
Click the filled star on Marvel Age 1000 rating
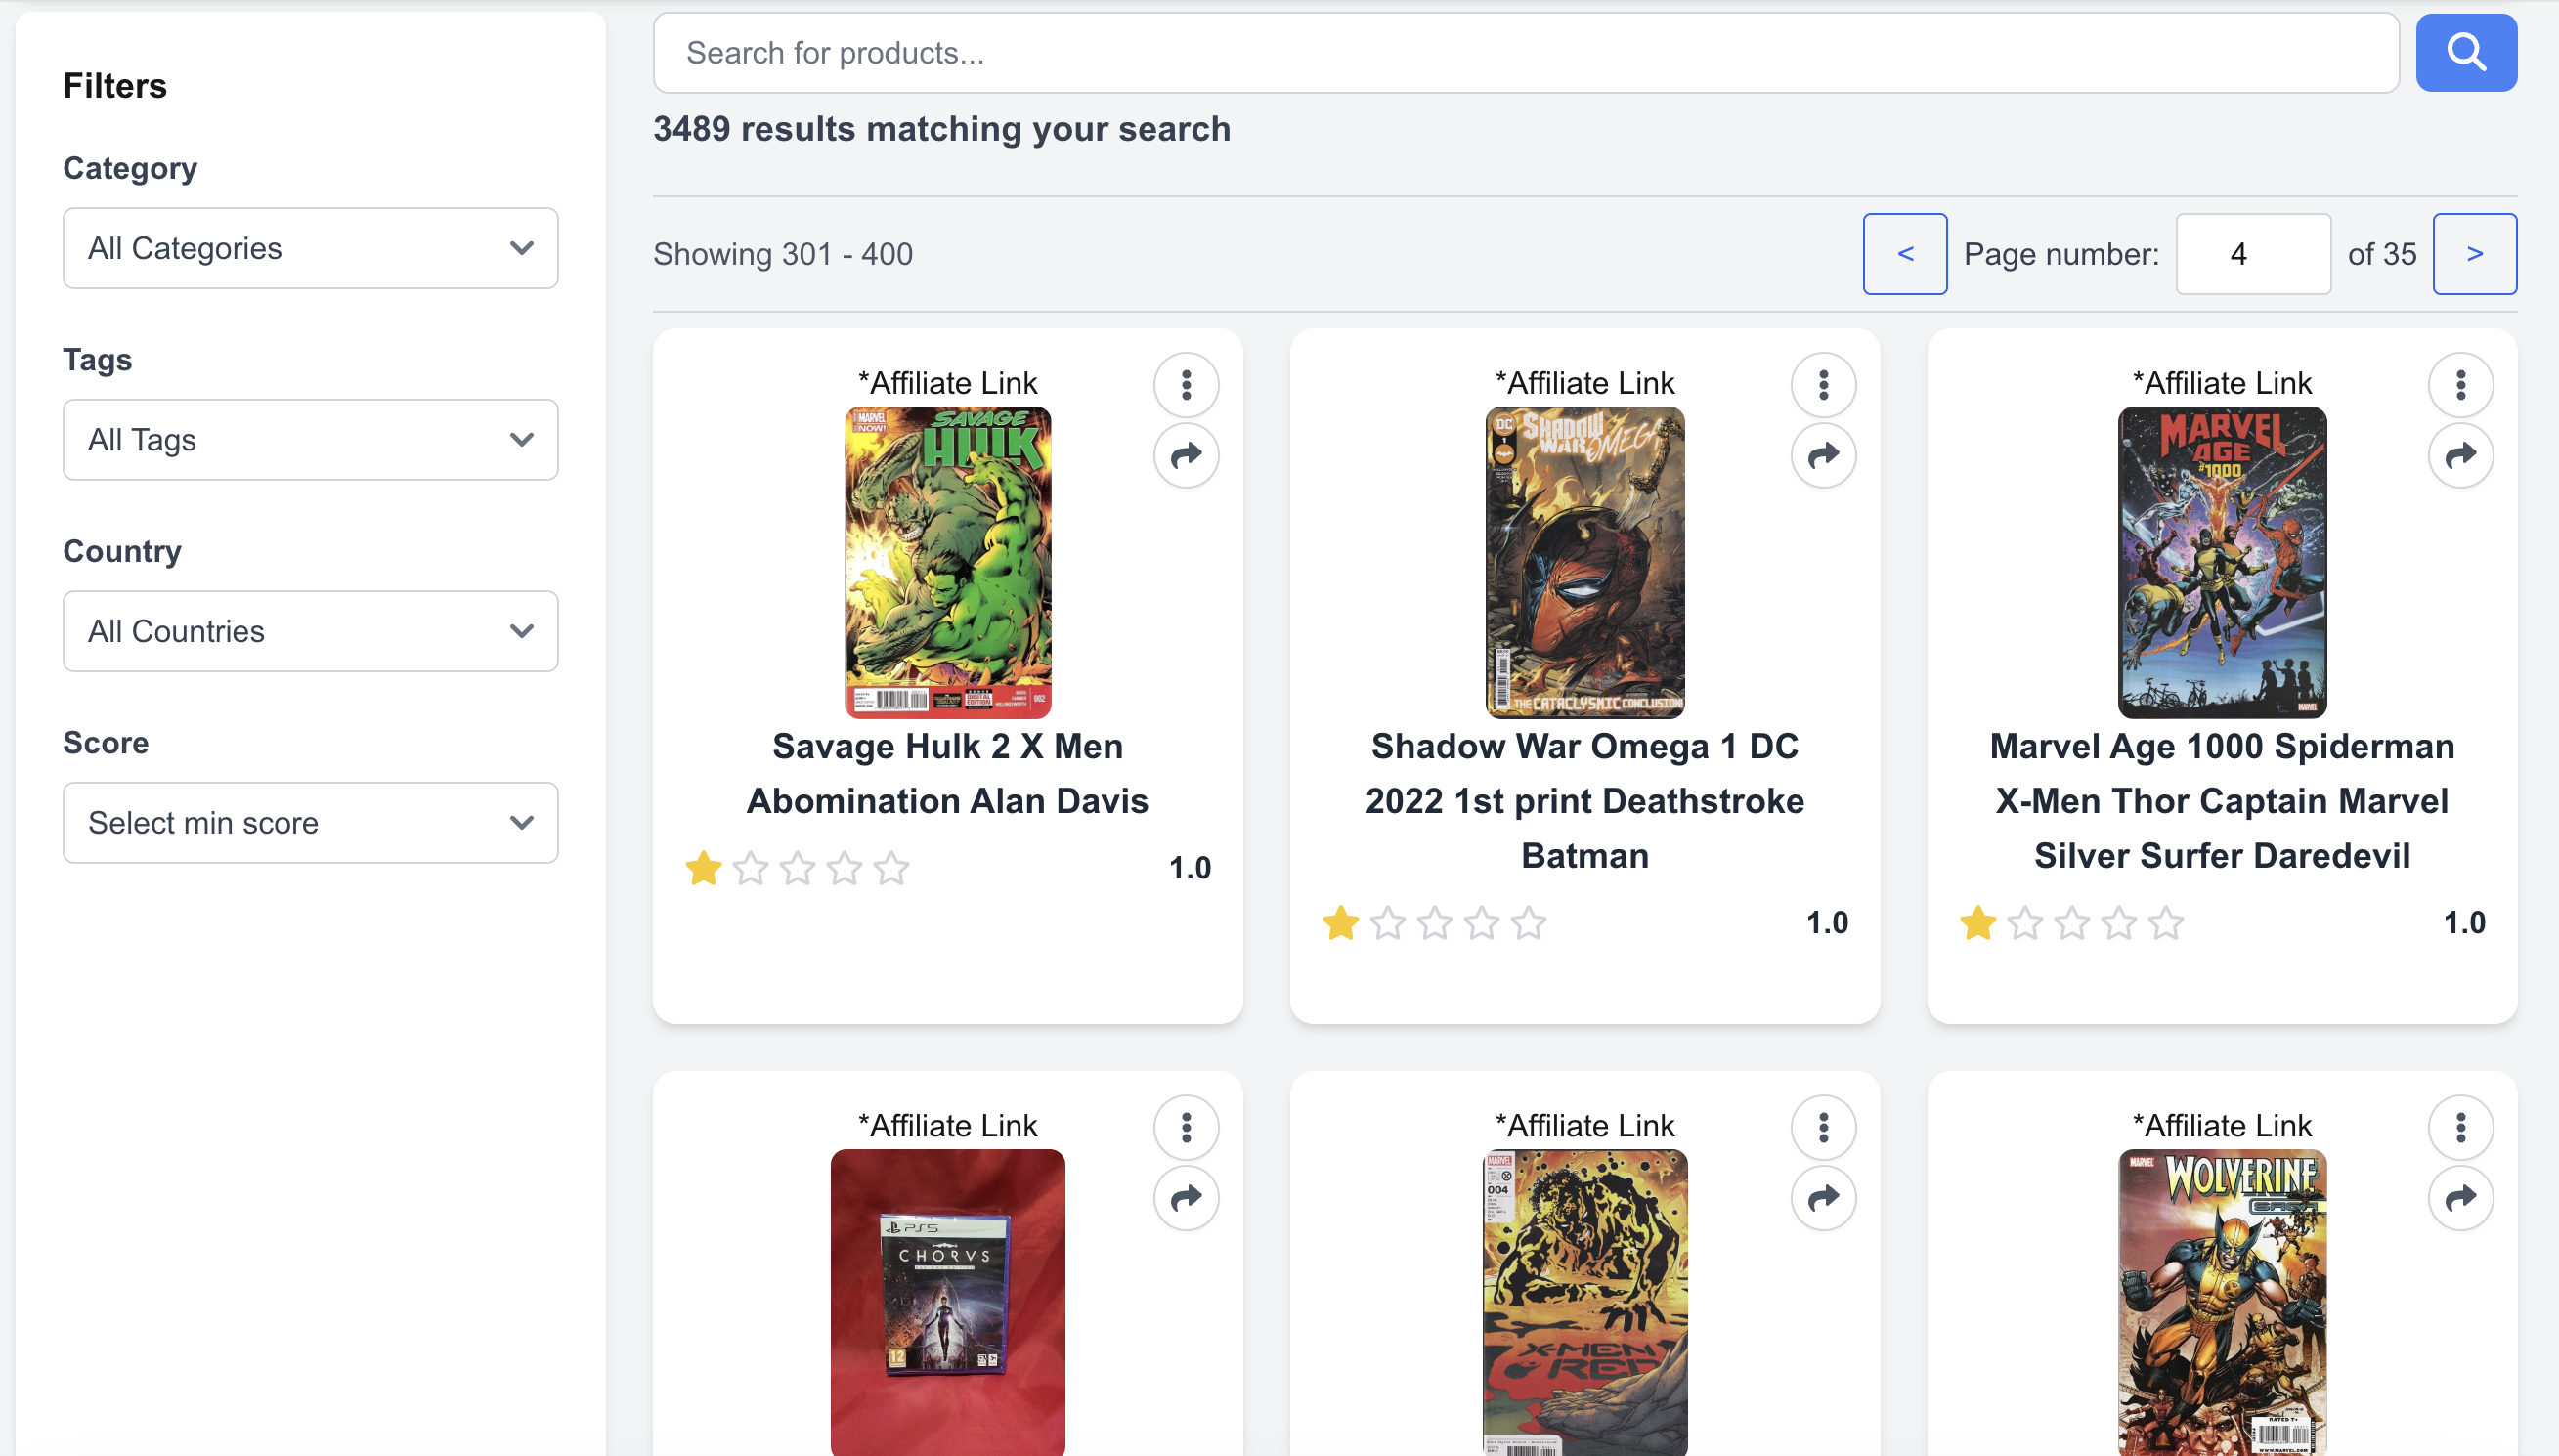point(1977,923)
